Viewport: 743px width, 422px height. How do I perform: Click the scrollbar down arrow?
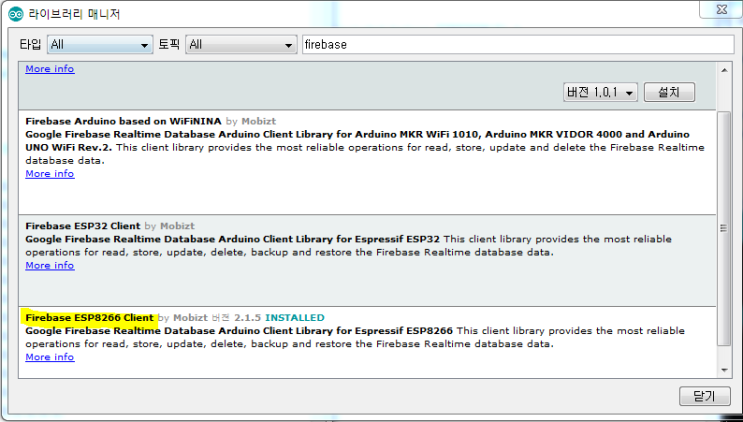(724, 370)
